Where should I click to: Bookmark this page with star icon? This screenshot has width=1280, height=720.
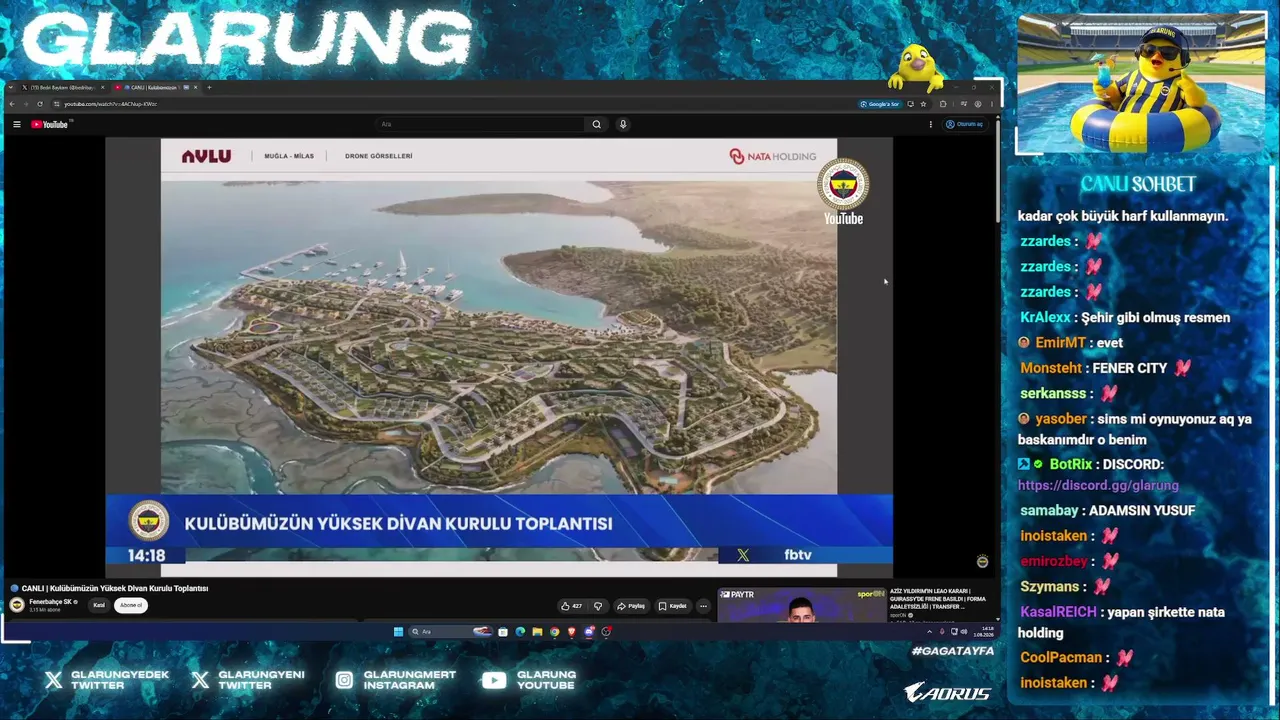[923, 104]
